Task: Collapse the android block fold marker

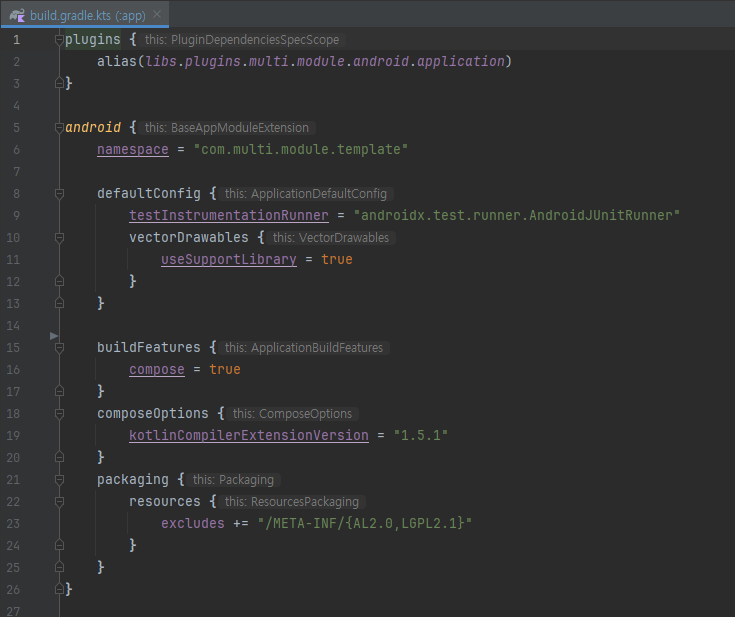Action: click(59, 128)
